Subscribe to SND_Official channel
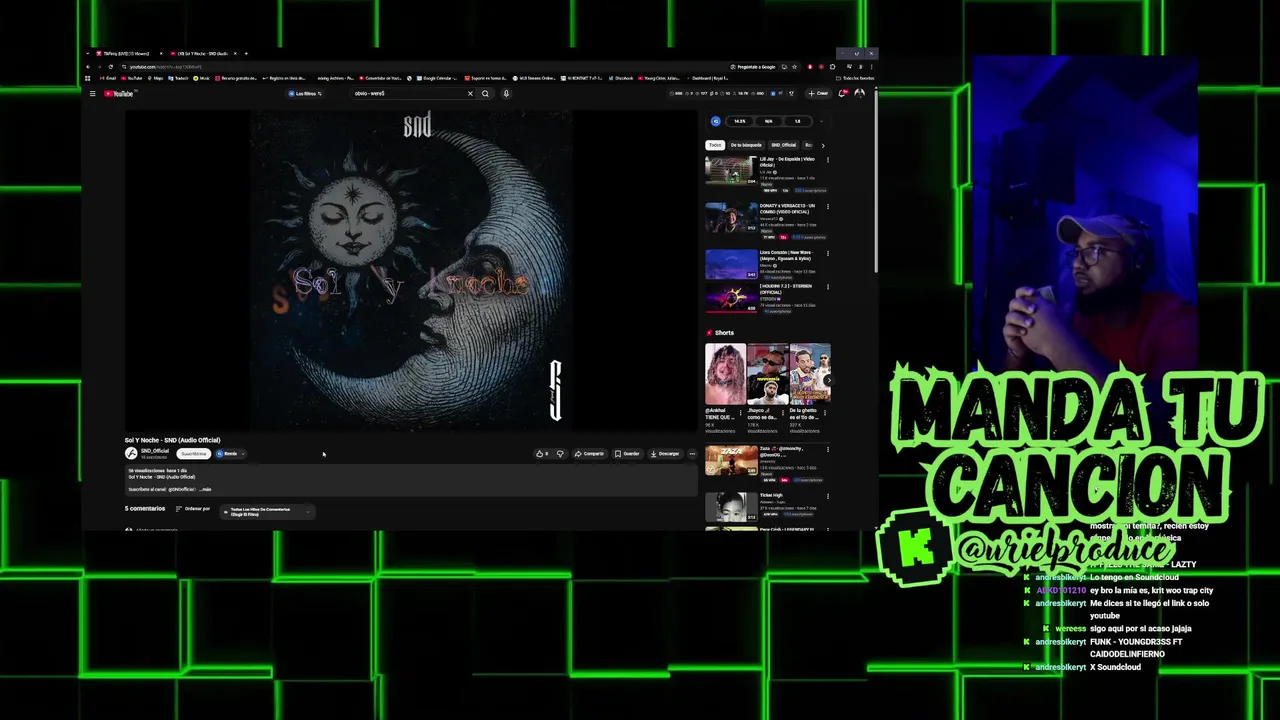The height and width of the screenshot is (720, 1280). 193,453
